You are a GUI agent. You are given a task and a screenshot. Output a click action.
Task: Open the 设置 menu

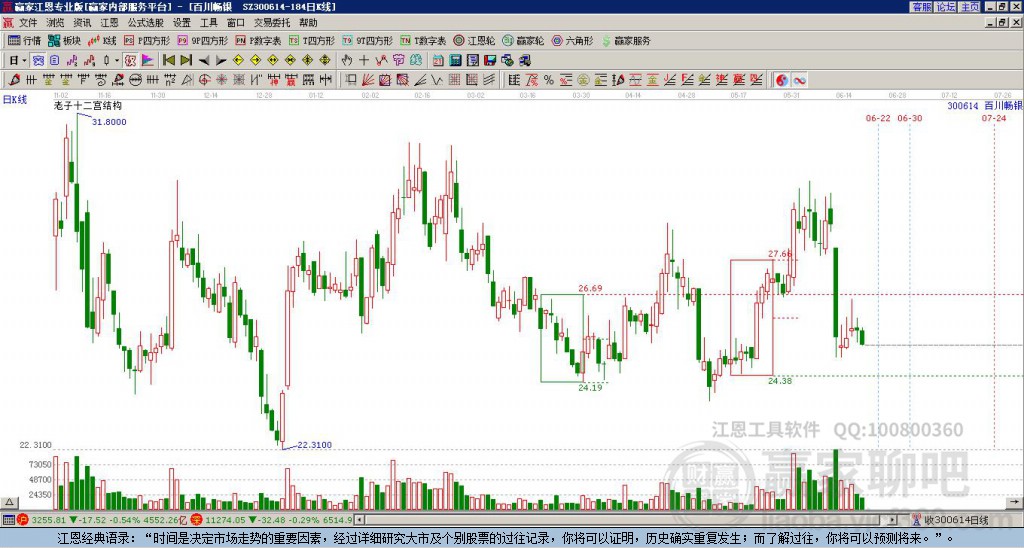point(182,23)
